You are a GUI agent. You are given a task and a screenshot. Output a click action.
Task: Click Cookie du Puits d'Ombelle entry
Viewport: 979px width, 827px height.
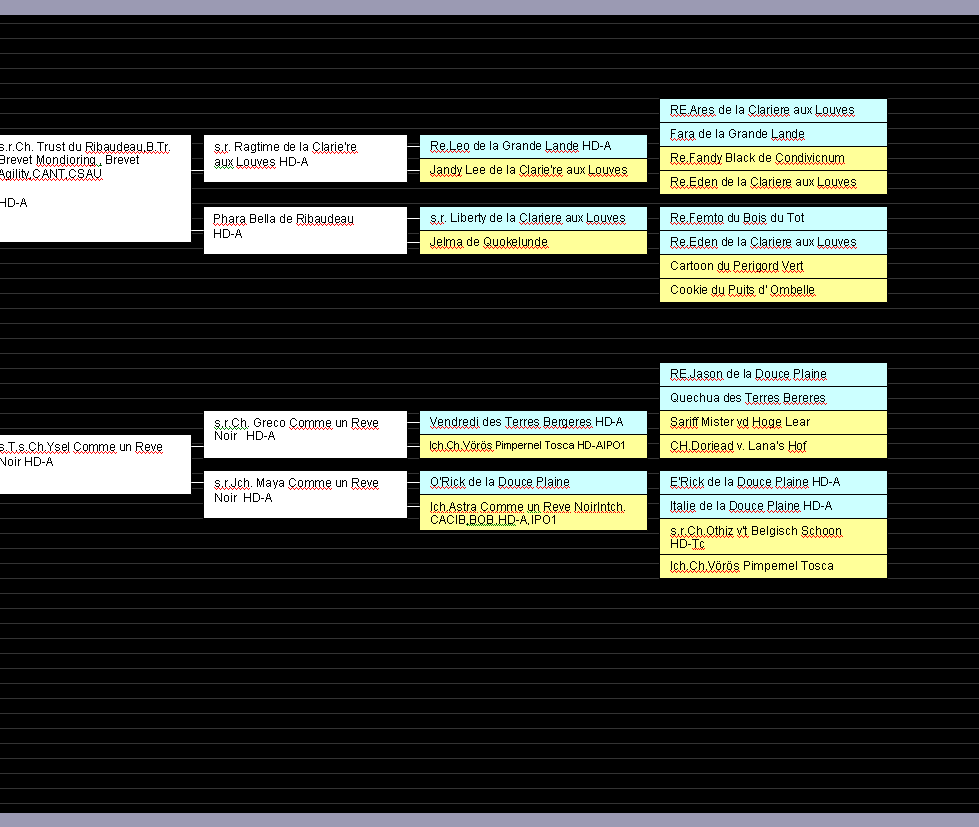(773, 290)
